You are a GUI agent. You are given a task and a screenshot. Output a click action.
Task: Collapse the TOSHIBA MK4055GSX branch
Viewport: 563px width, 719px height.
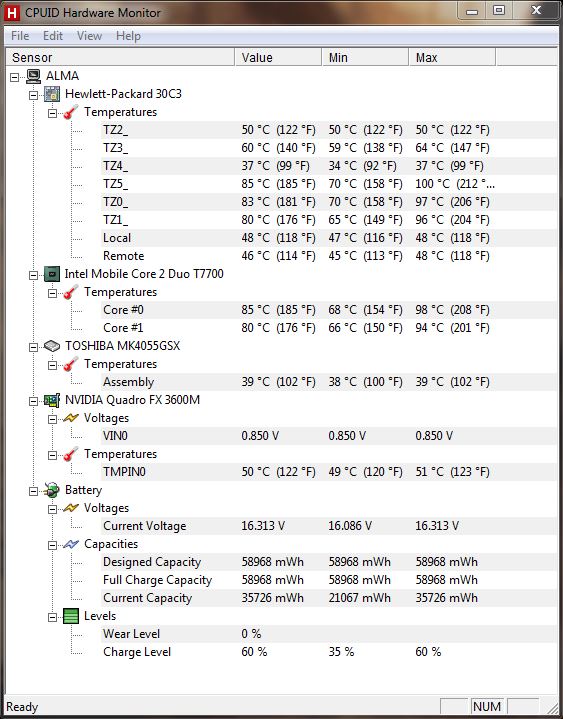(x=33, y=348)
